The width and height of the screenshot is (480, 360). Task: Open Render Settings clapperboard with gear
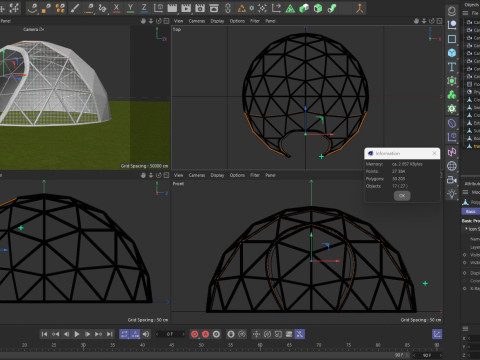(x=200, y=8)
